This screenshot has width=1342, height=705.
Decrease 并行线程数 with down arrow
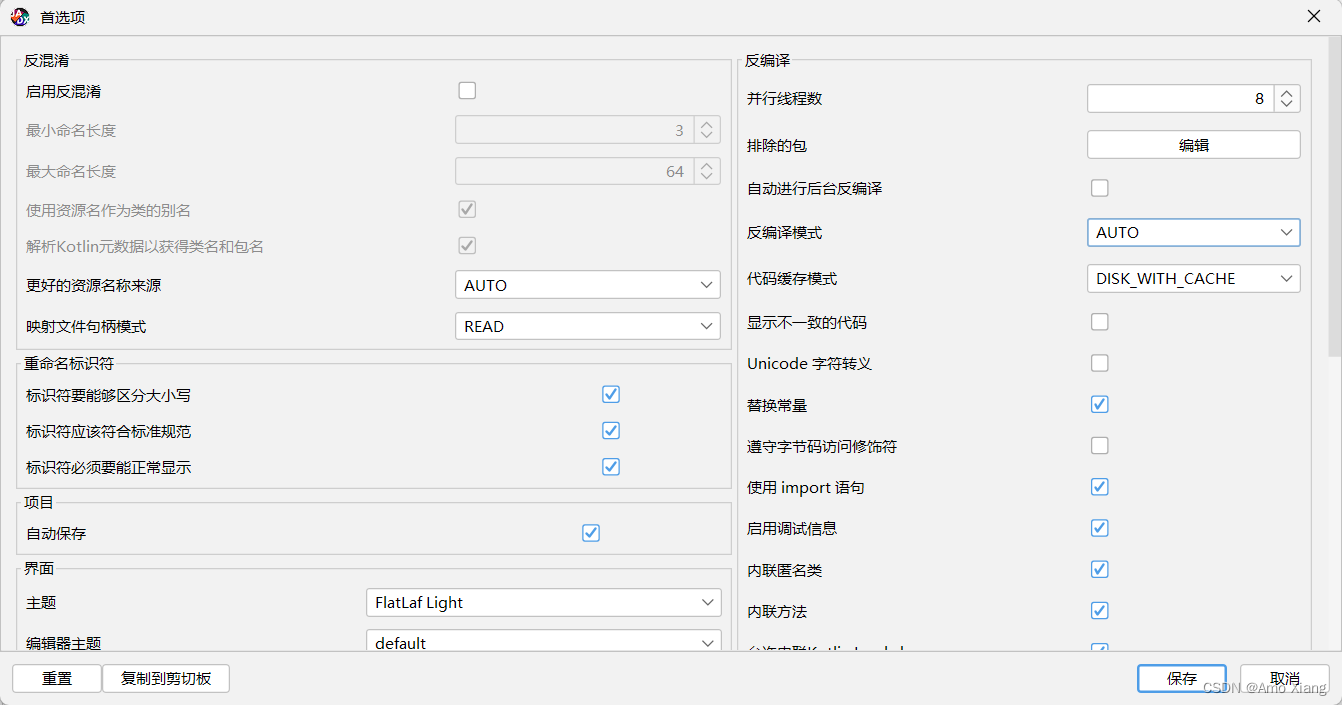pos(1287,105)
